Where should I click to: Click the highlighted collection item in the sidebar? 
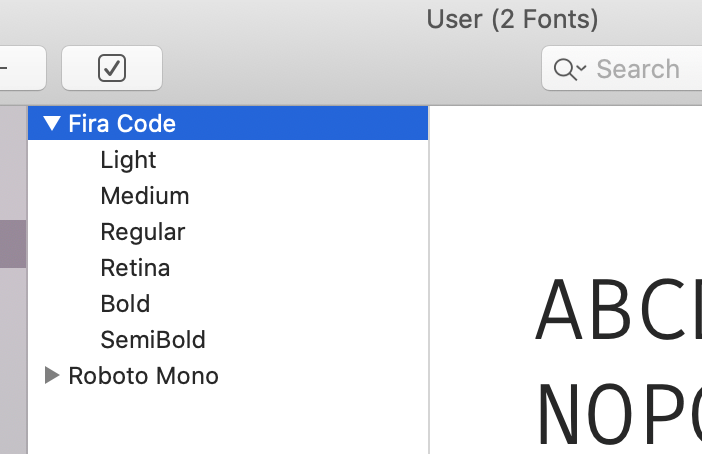13,244
